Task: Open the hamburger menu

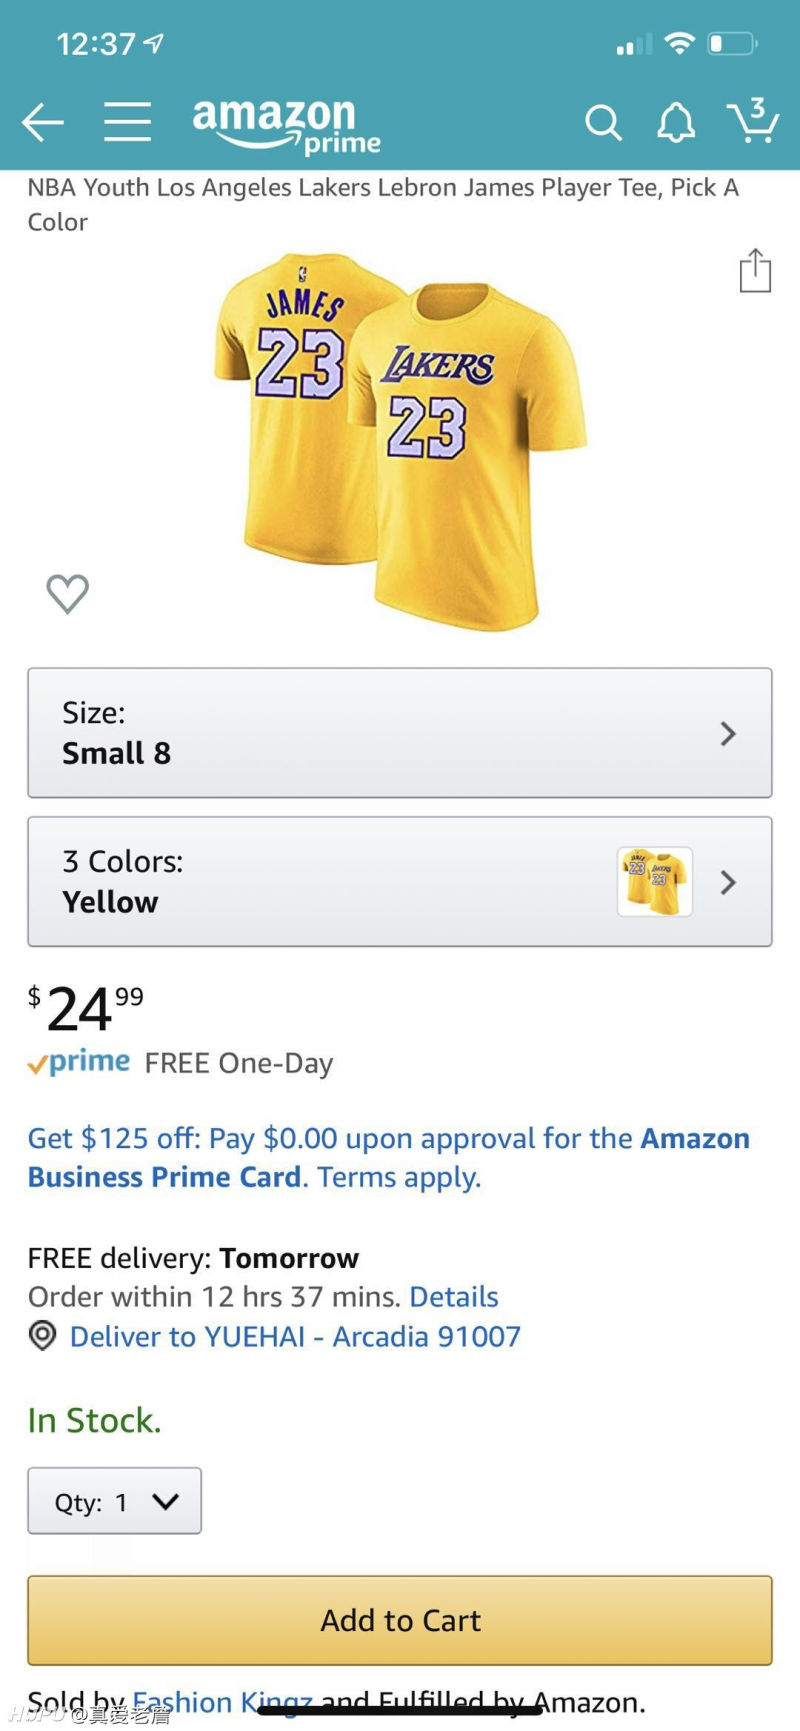Action: coord(127,122)
